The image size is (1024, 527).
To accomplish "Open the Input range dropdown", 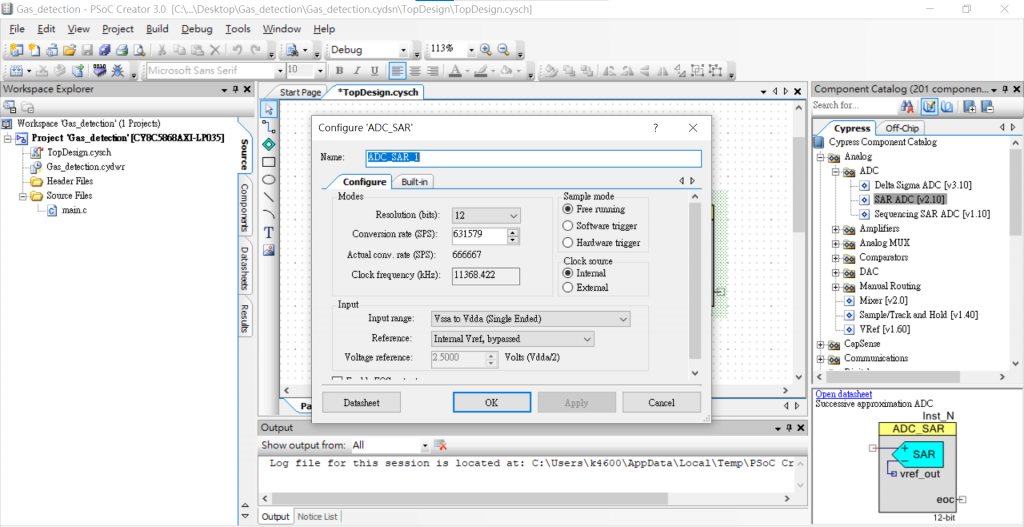I will 530,319.
